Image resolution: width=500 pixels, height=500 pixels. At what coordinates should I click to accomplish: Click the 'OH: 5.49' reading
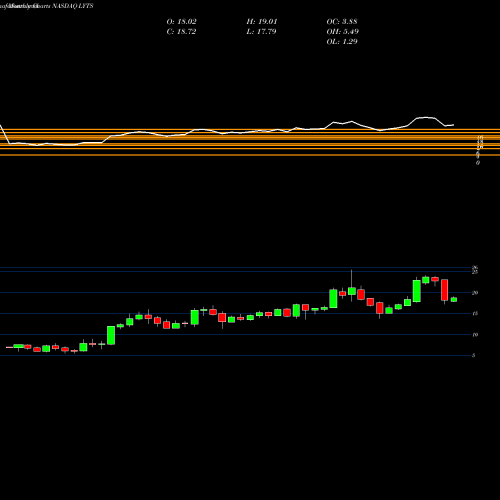click(342, 32)
